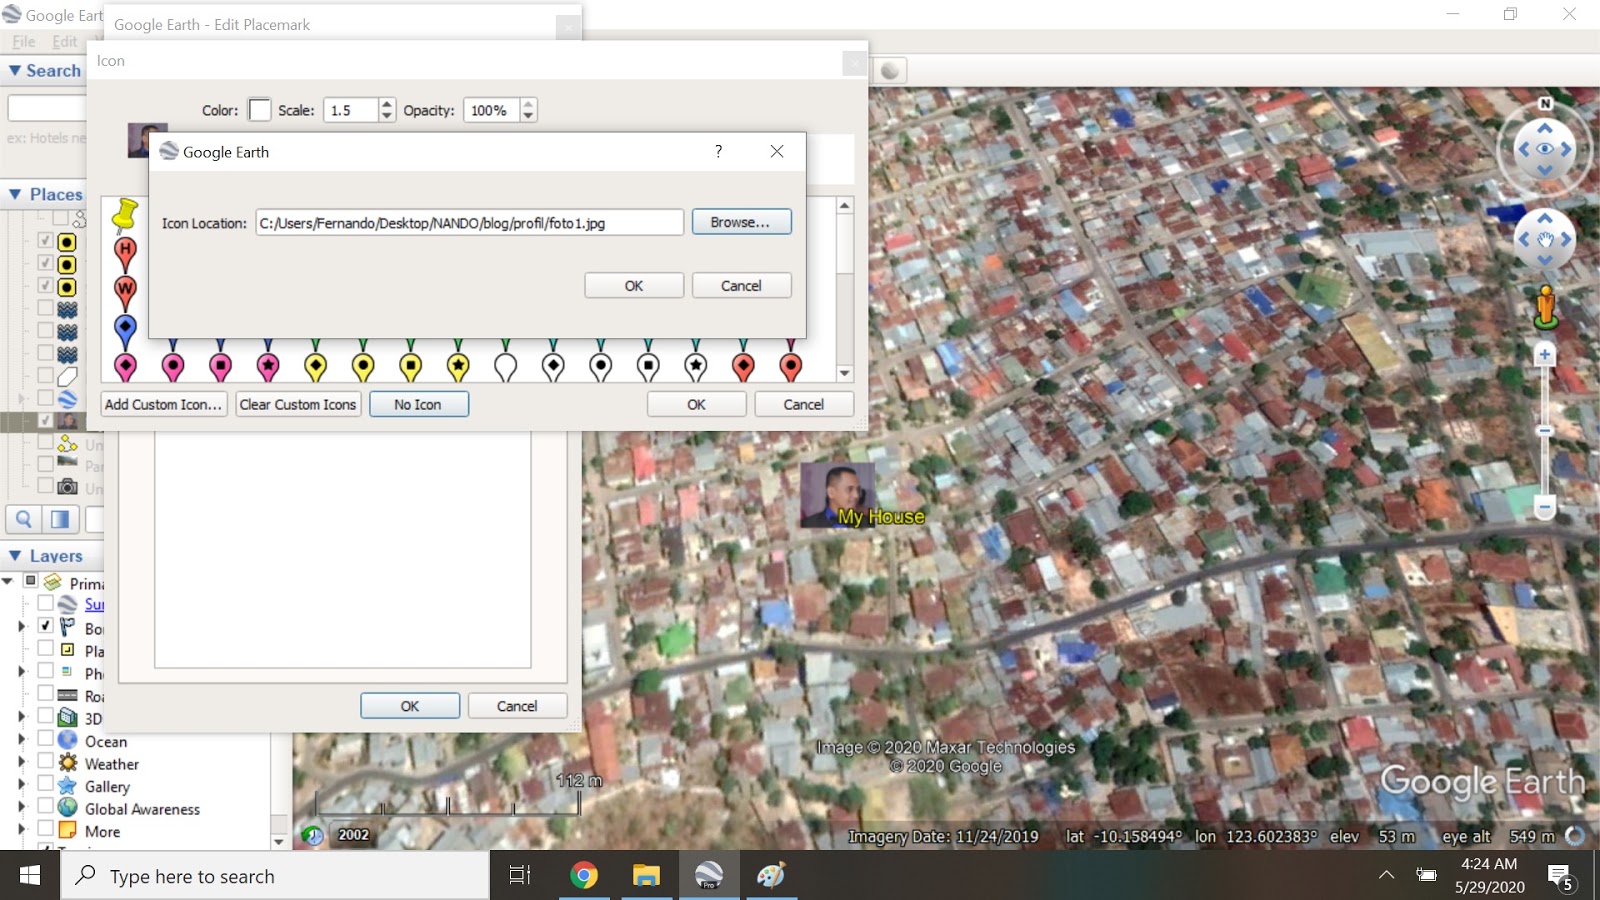Open the File menu
The image size is (1600, 900).
tap(23, 41)
